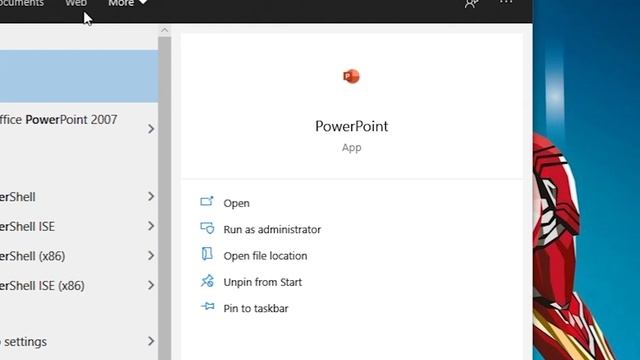Click the three-dot options icon in top bar

[506, 2]
